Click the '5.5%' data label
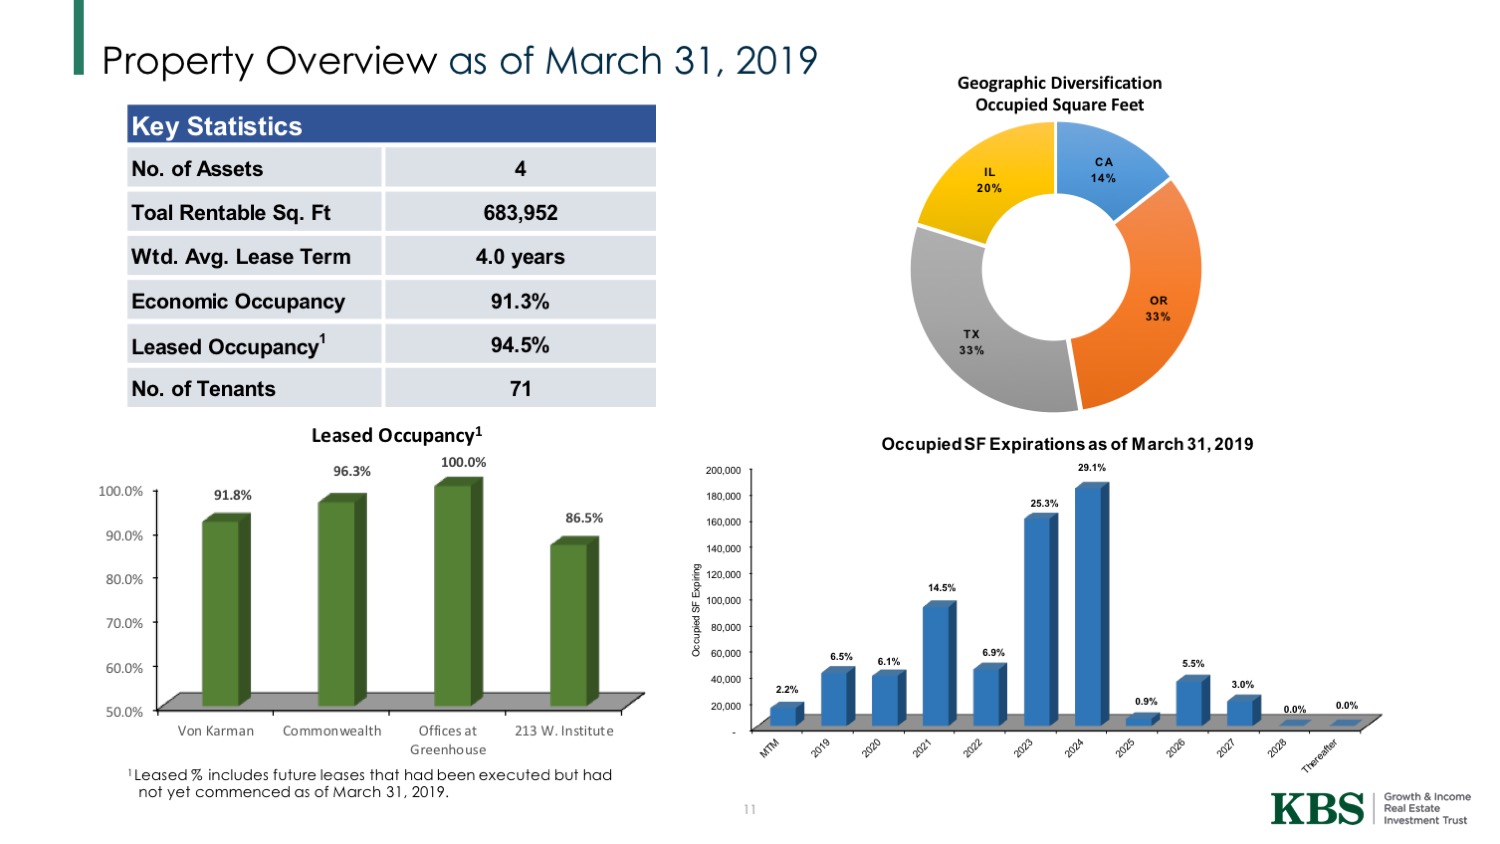Image resolution: width=1500 pixels, height=844 pixels. point(1193,663)
